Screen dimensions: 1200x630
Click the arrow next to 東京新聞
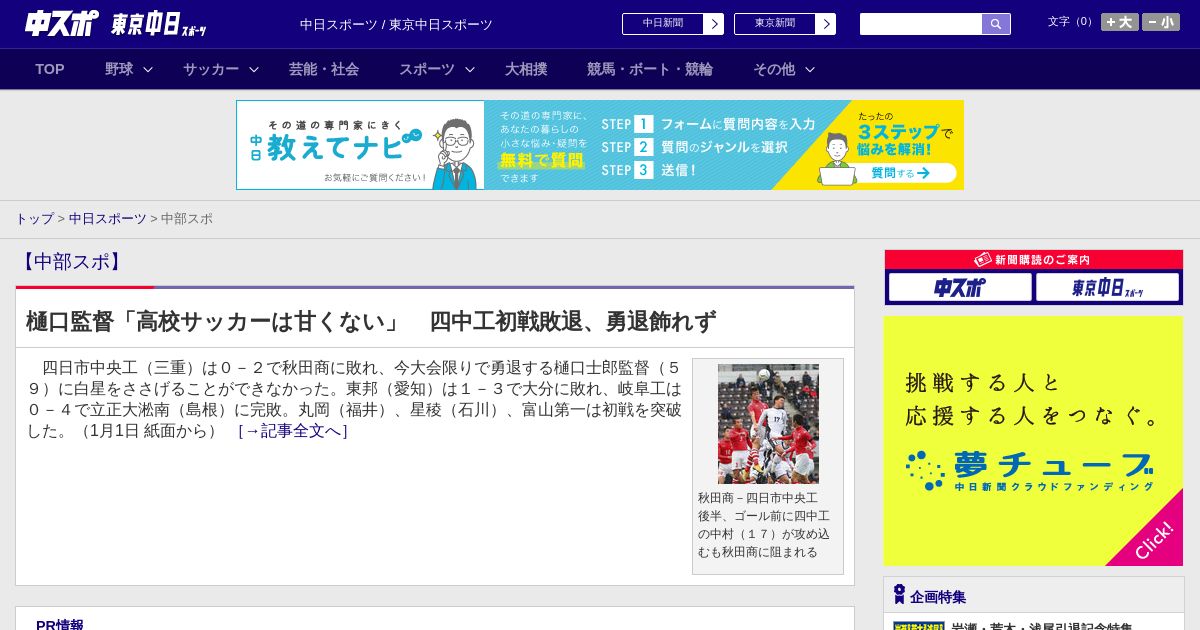pos(826,24)
